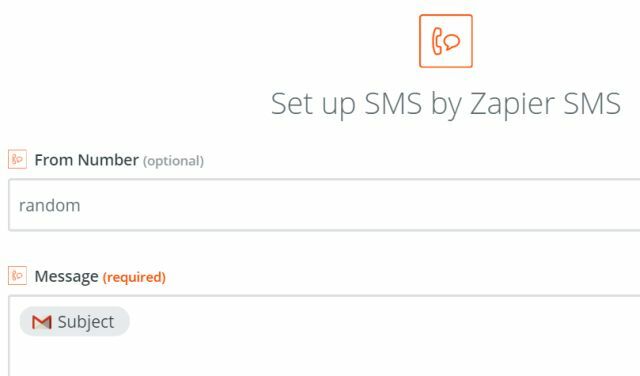
Task: Click the Message field label
Action: pyautogui.click(x=67, y=276)
